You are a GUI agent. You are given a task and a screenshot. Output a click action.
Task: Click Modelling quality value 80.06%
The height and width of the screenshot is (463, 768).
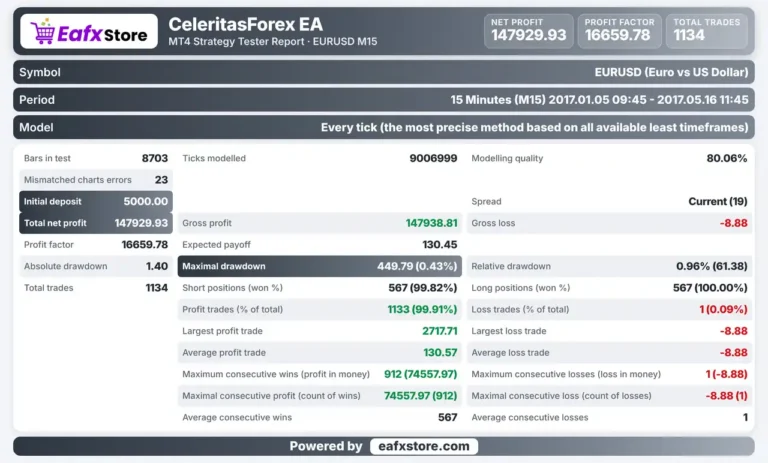(727, 158)
